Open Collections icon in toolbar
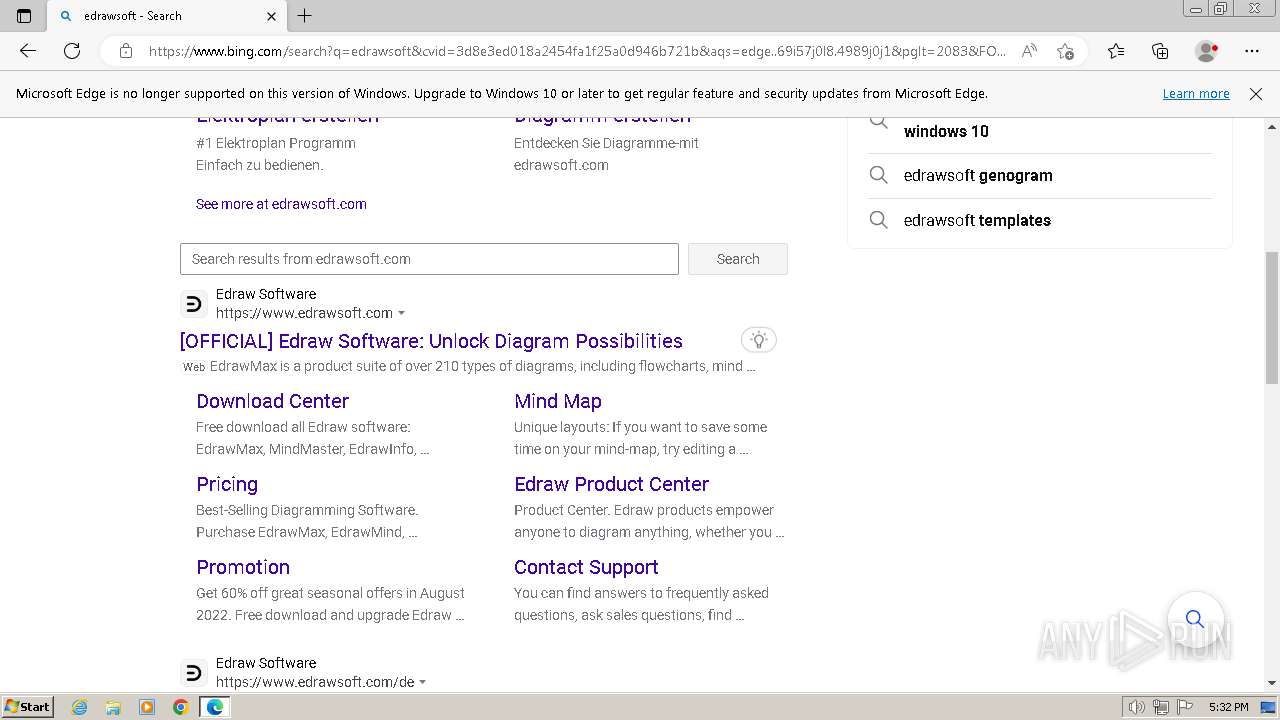This screenshot has width=1280, height=720. [1160, 51]
